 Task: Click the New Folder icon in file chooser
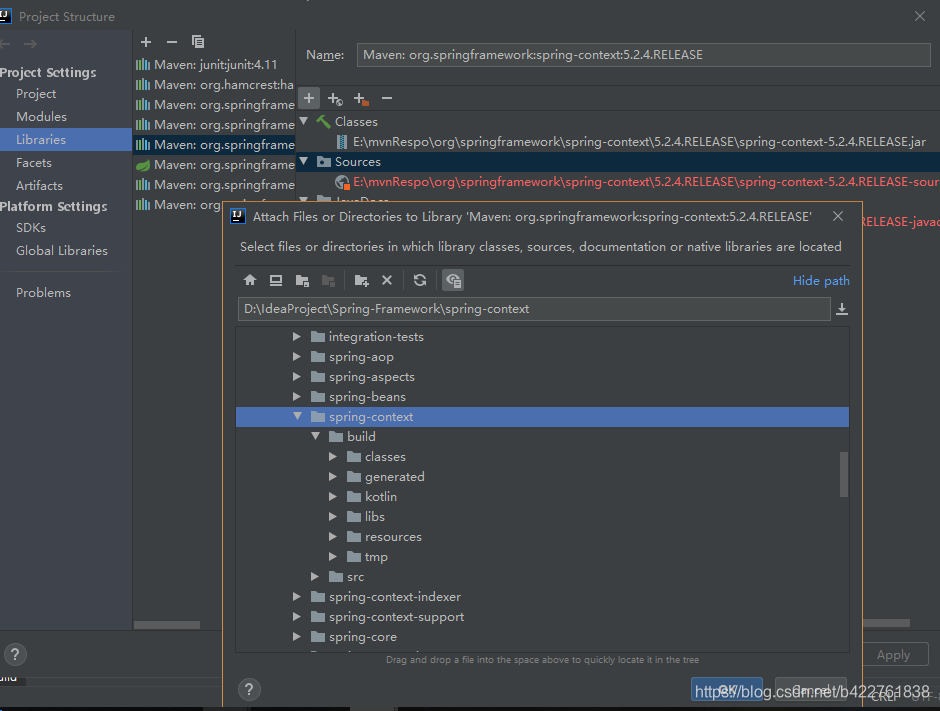coord(361,280)
